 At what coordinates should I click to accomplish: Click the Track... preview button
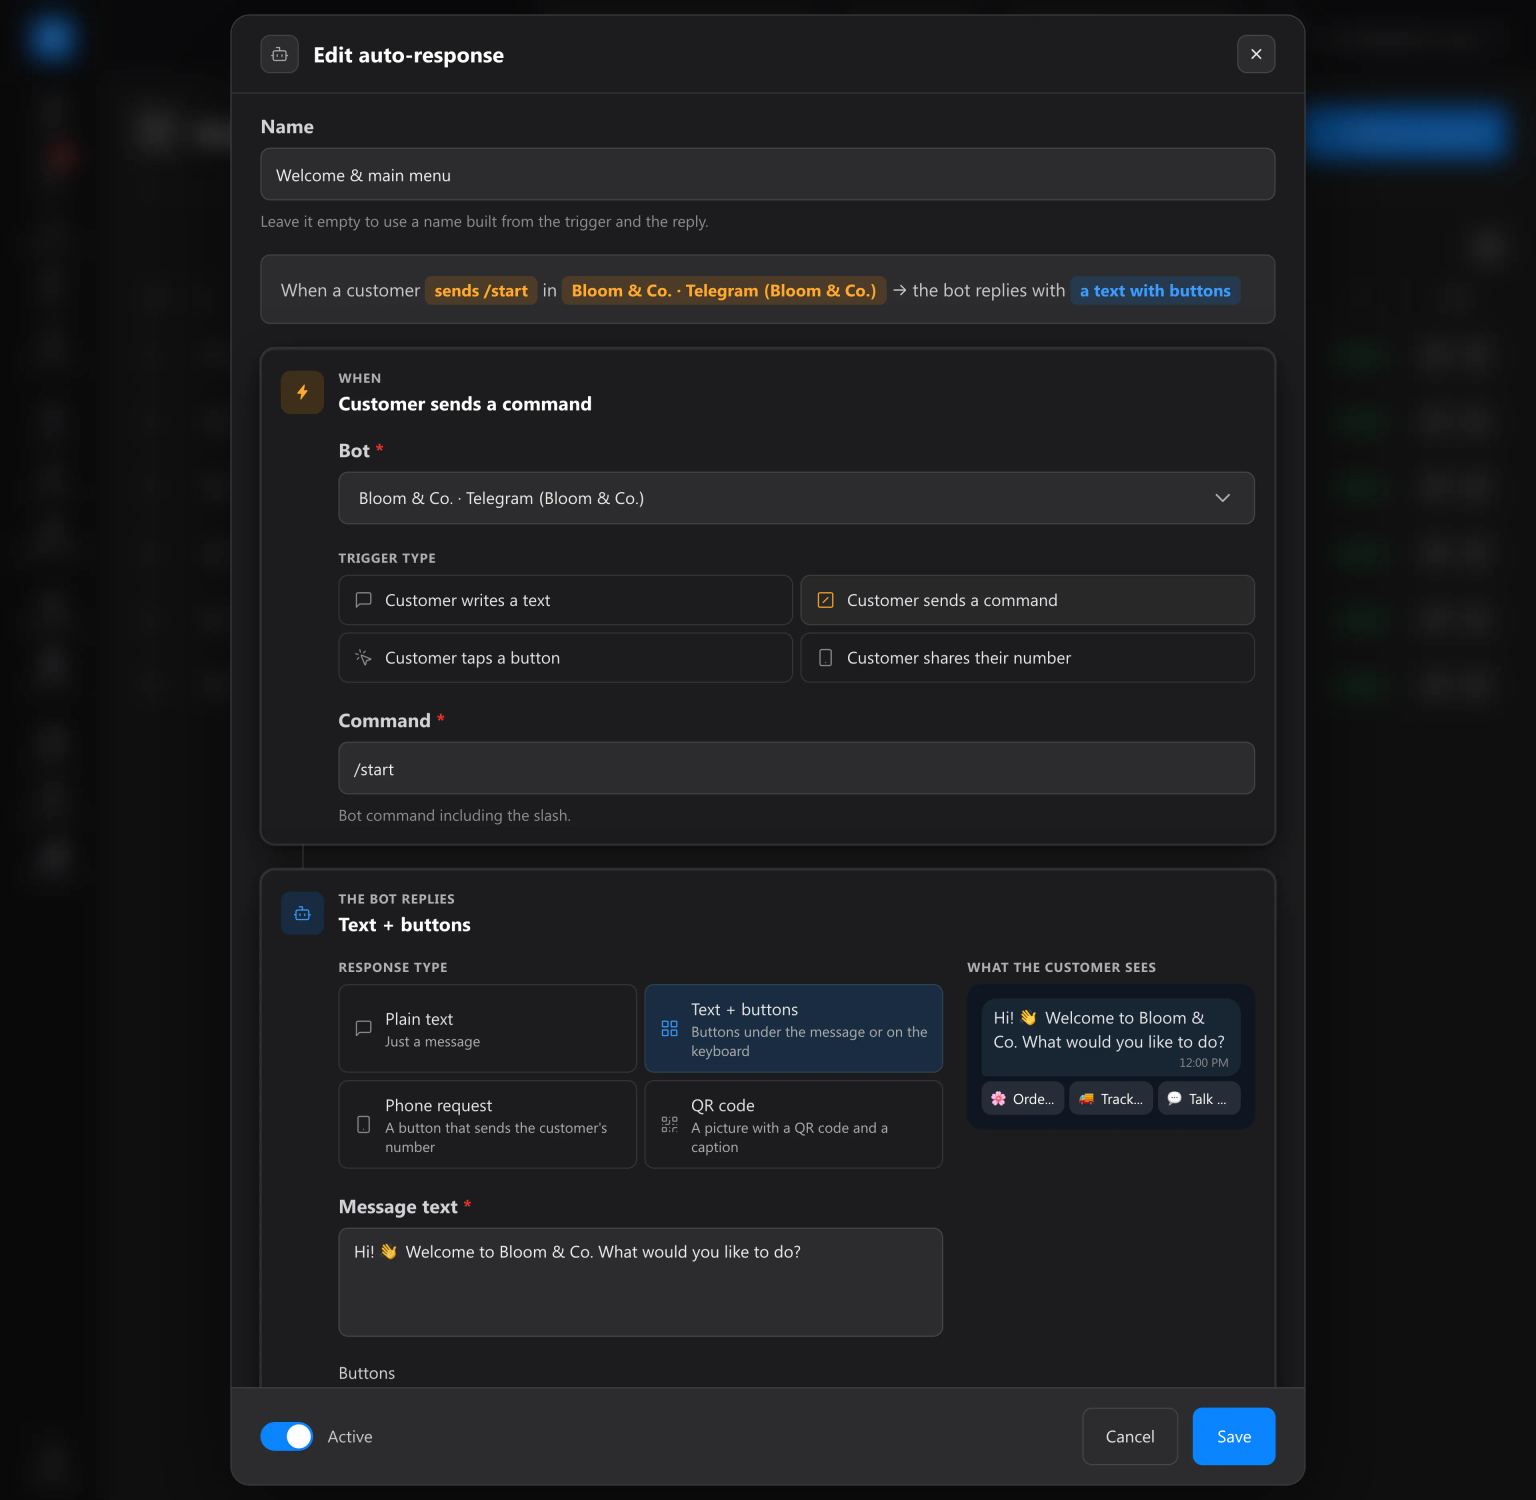point(1111,1098)
